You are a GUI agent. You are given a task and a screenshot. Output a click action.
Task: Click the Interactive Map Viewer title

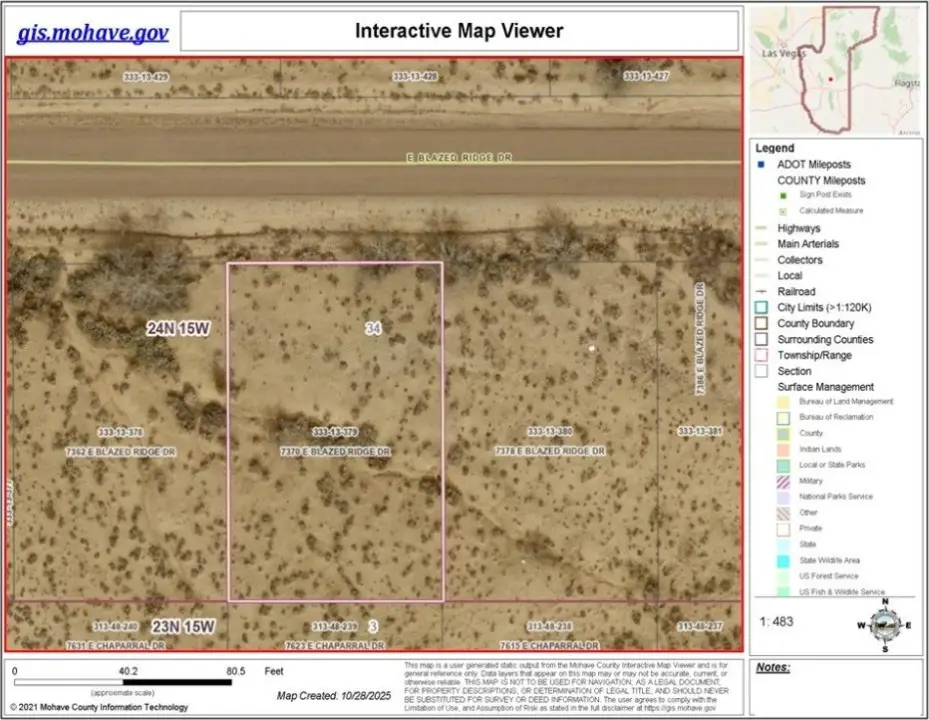point(459,31)
